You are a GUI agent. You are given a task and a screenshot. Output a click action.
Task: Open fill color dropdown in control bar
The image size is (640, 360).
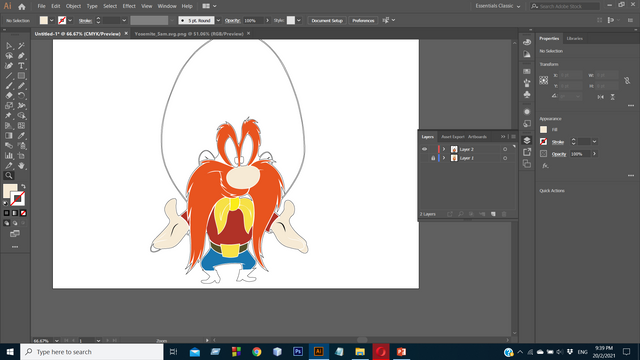coord(51,20)
